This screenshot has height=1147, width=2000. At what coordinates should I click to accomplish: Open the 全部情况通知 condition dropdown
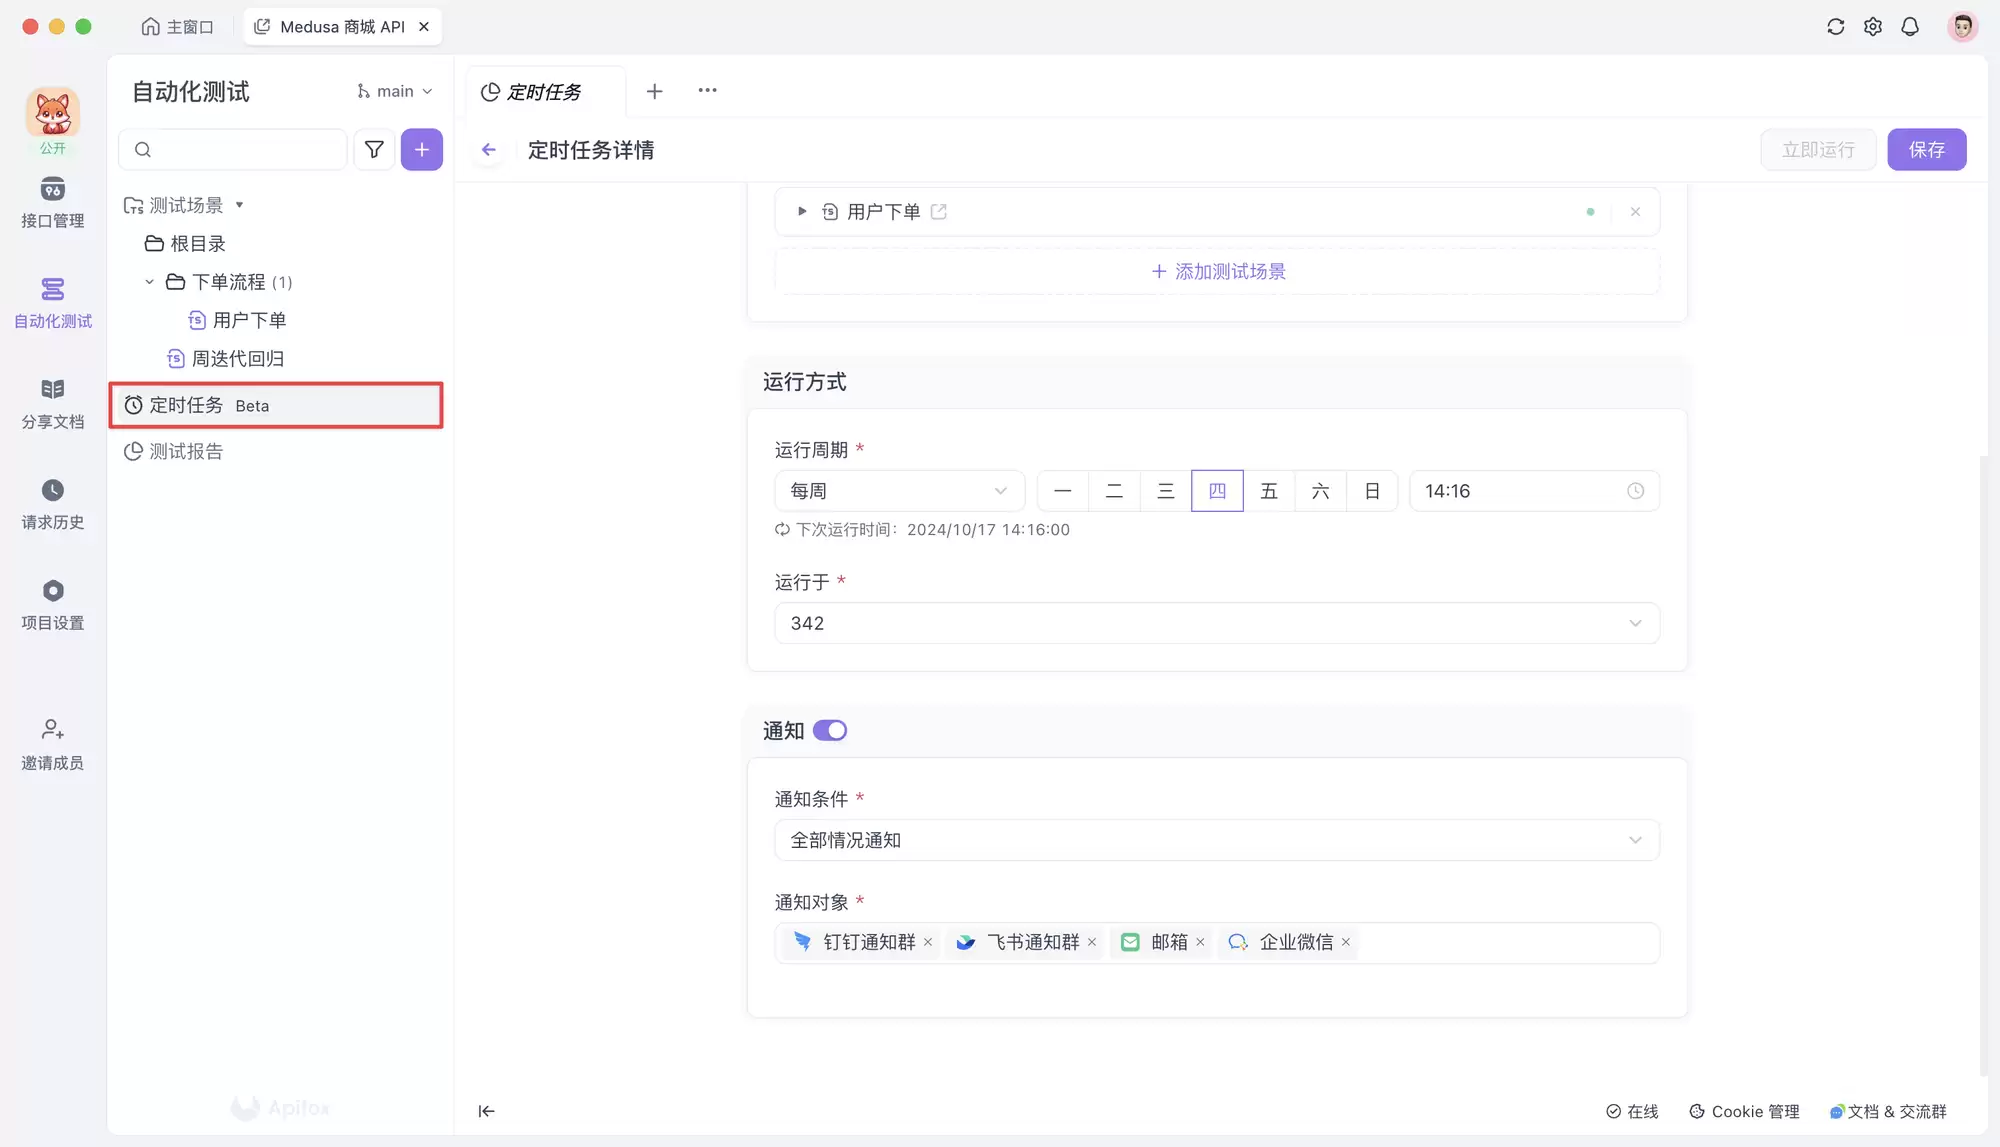pos(1217,840)
